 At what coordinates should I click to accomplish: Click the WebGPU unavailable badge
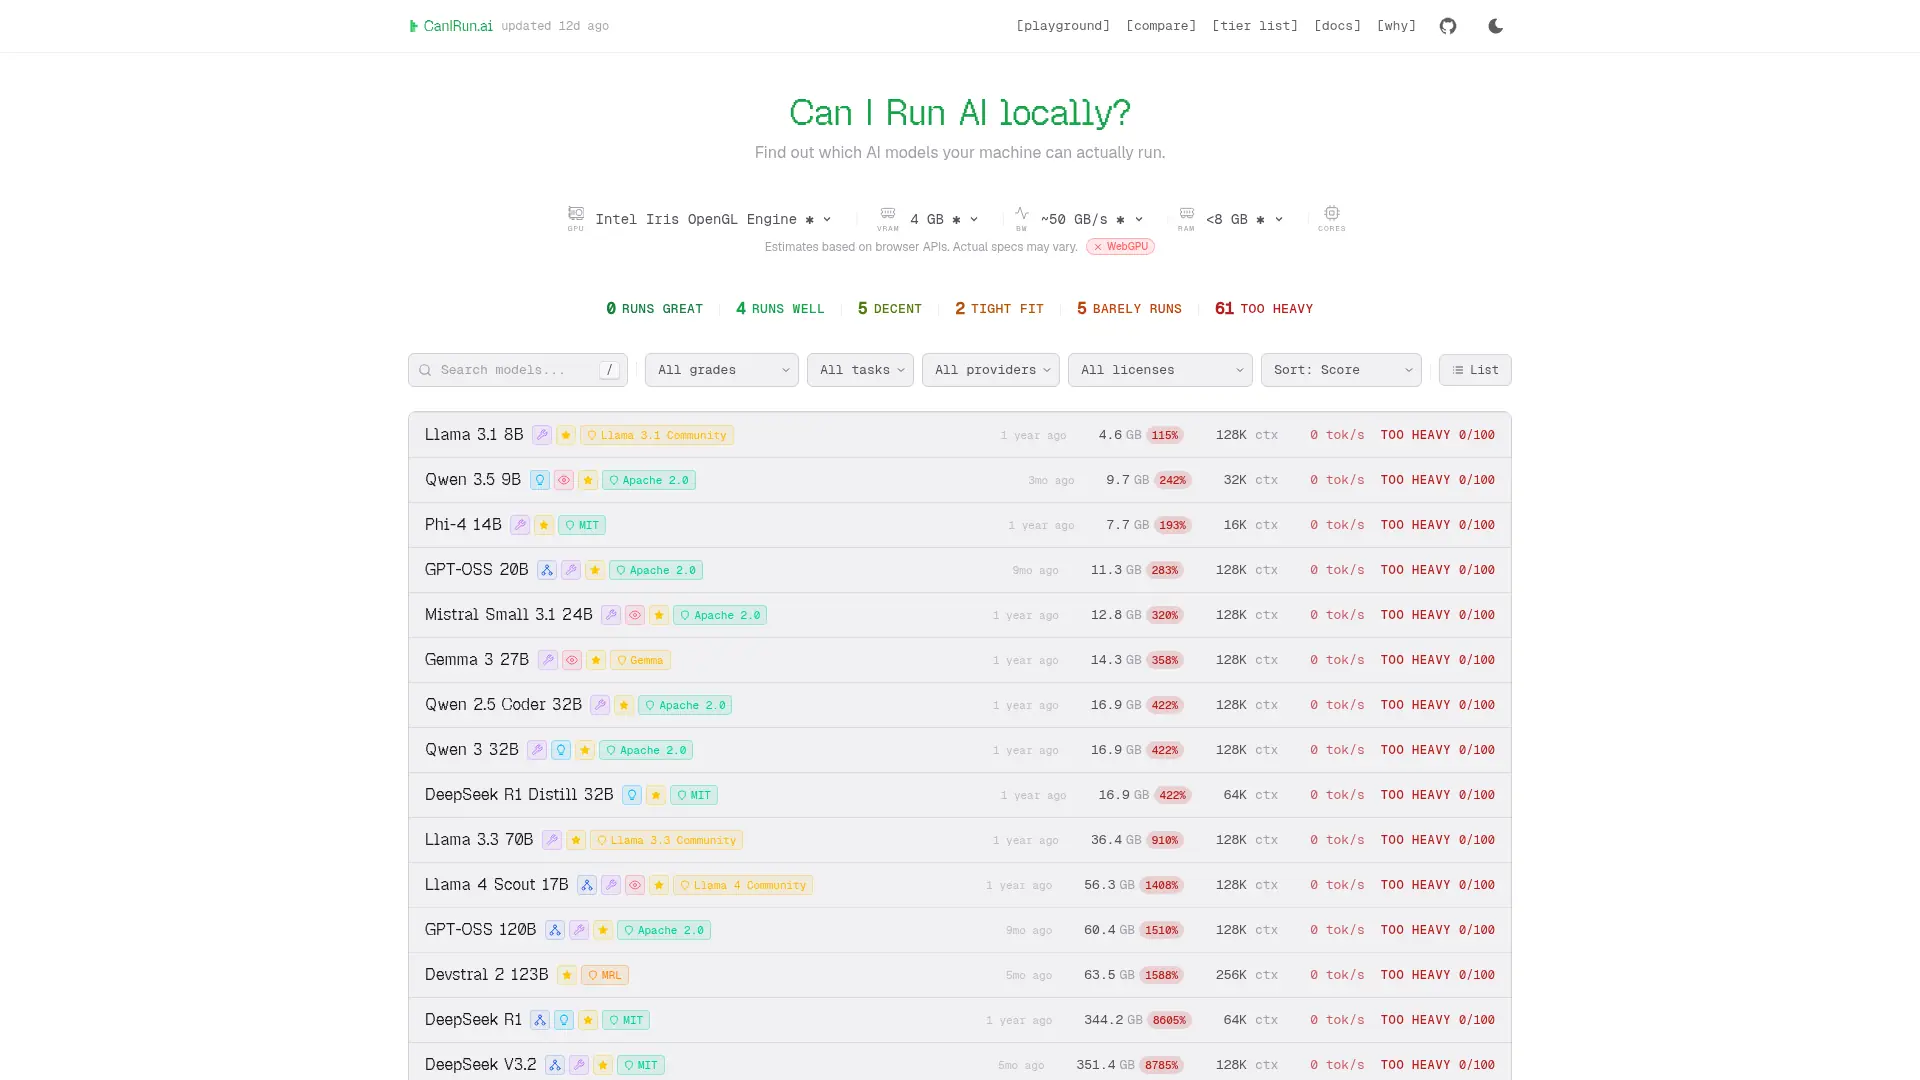(x=1120, y=247)
